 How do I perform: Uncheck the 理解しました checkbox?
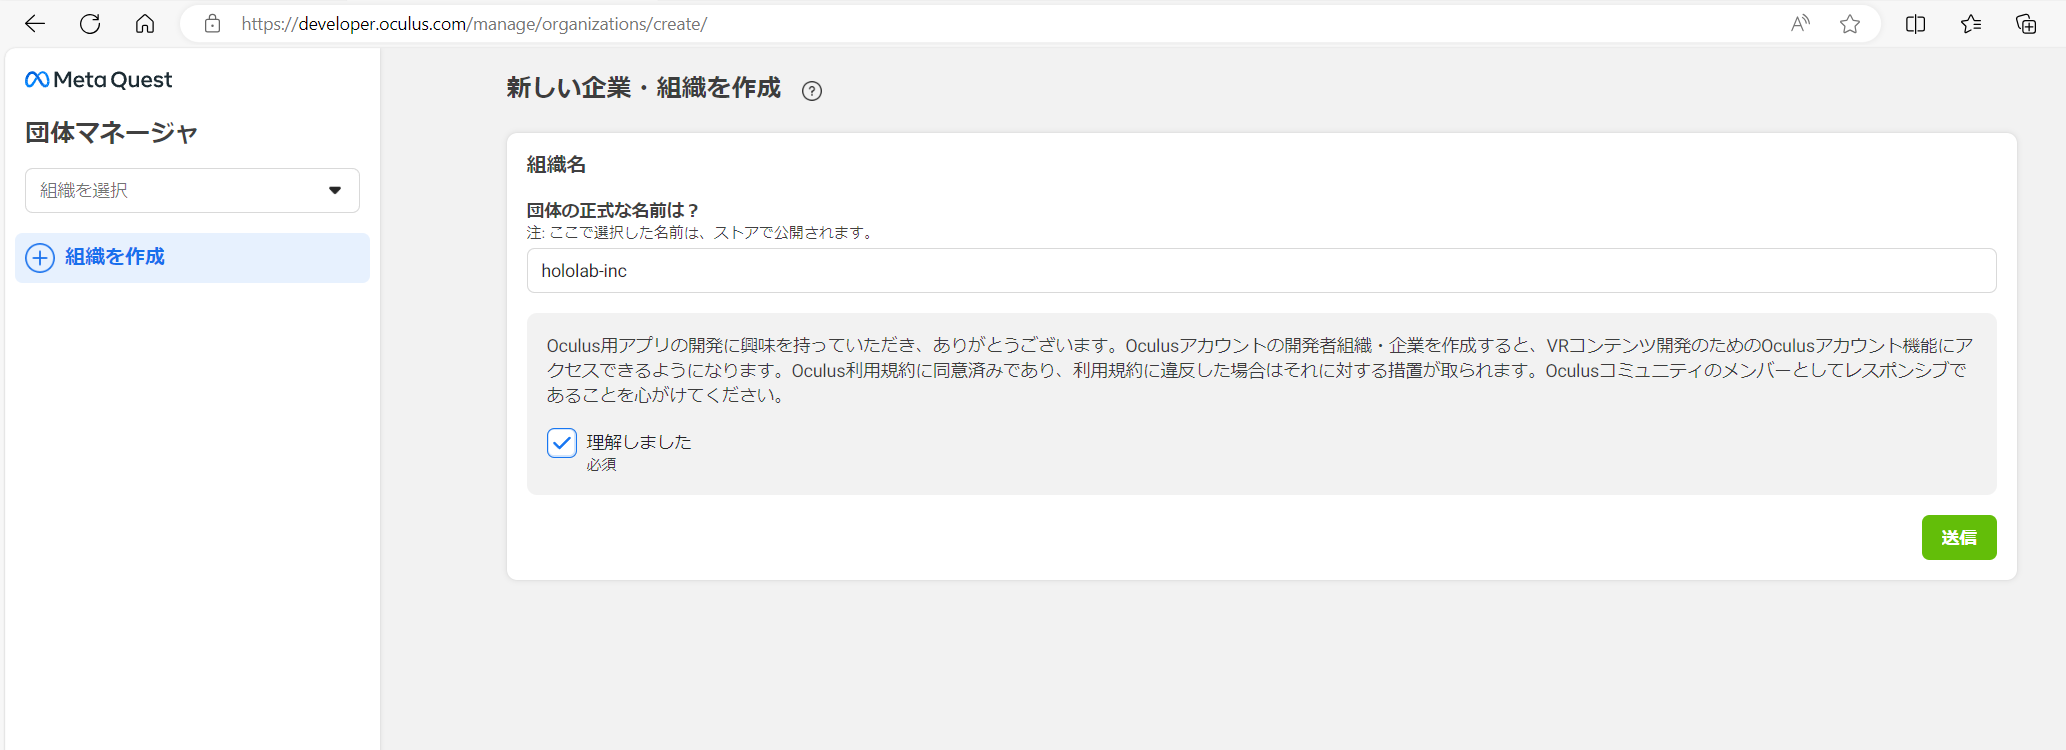pos(562,443)
